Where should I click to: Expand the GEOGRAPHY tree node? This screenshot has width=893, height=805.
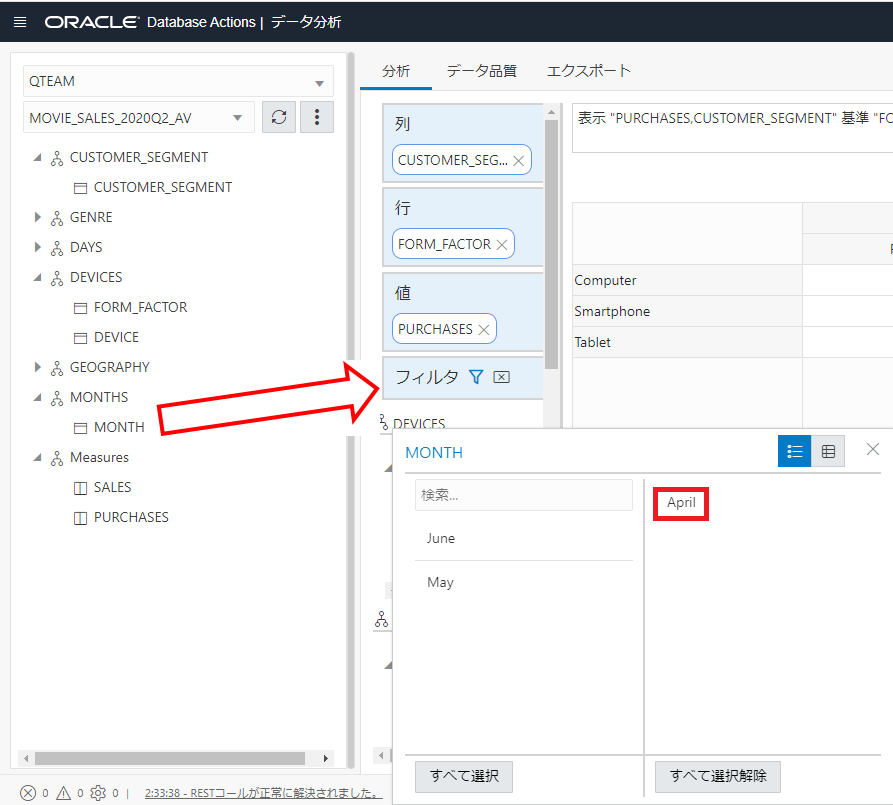[x=38, y=367]
